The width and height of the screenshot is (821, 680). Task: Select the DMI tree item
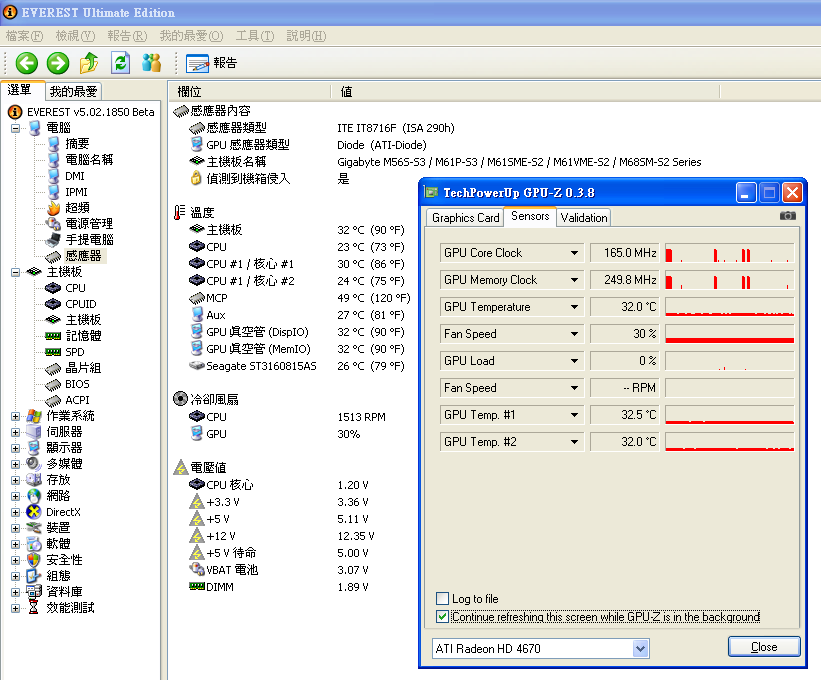(x=74, y=176)
